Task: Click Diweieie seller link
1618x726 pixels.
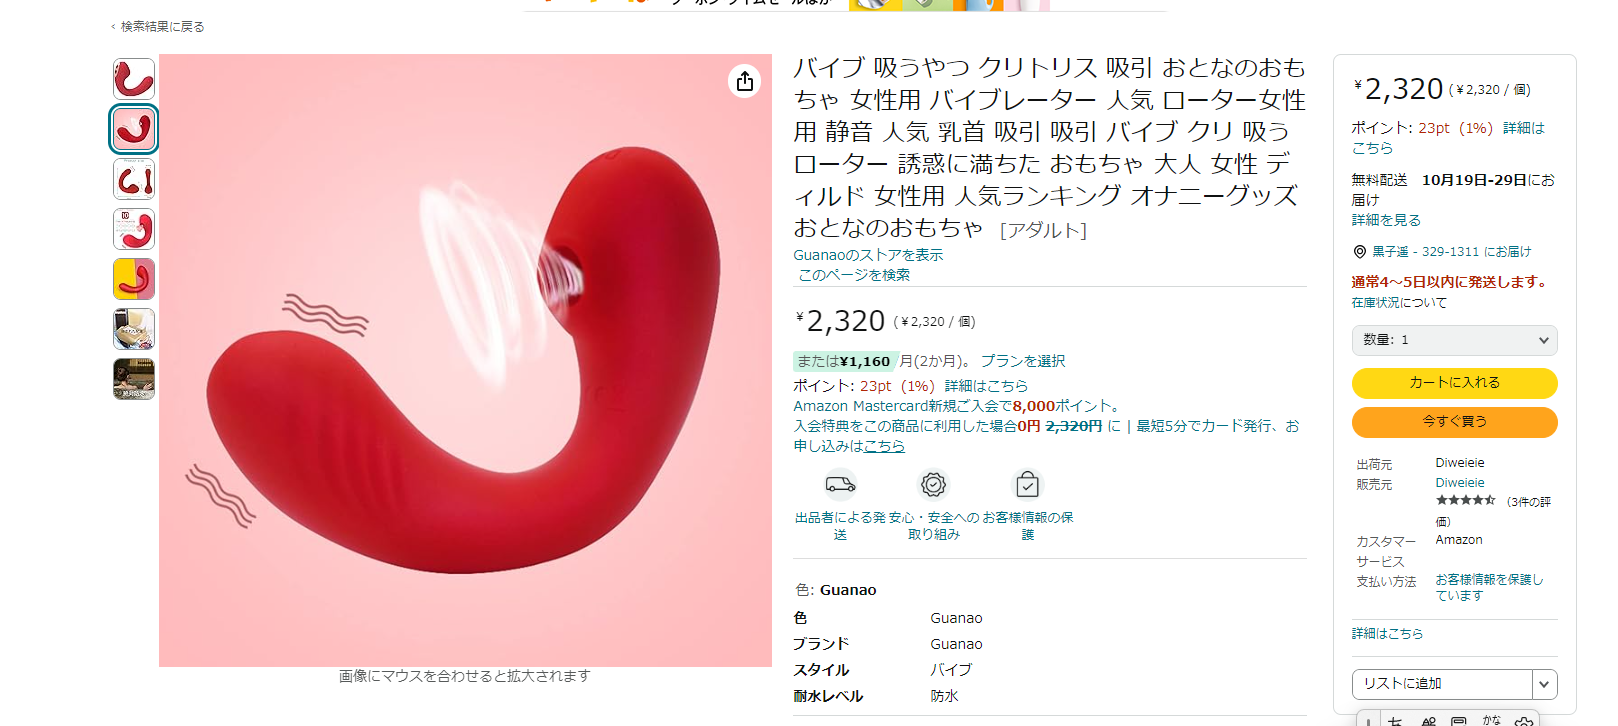Action: (1460, 483)
